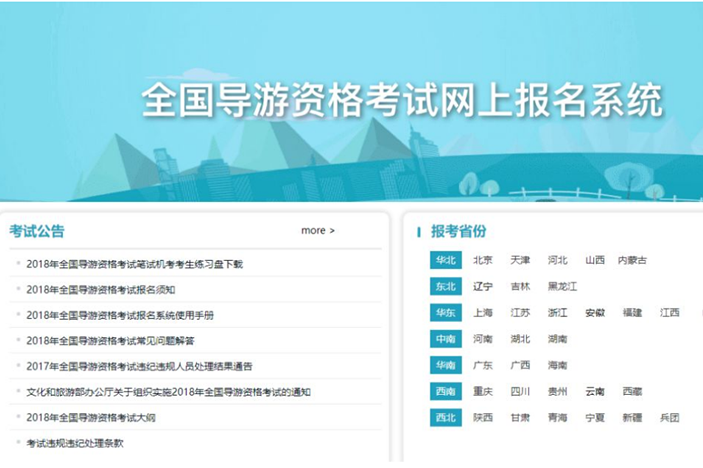Open 2018年全国导游资格考试常见问题解答 link
Image resolution: width=703 pixels, height=468 pixels.
(x=110, y=341)
